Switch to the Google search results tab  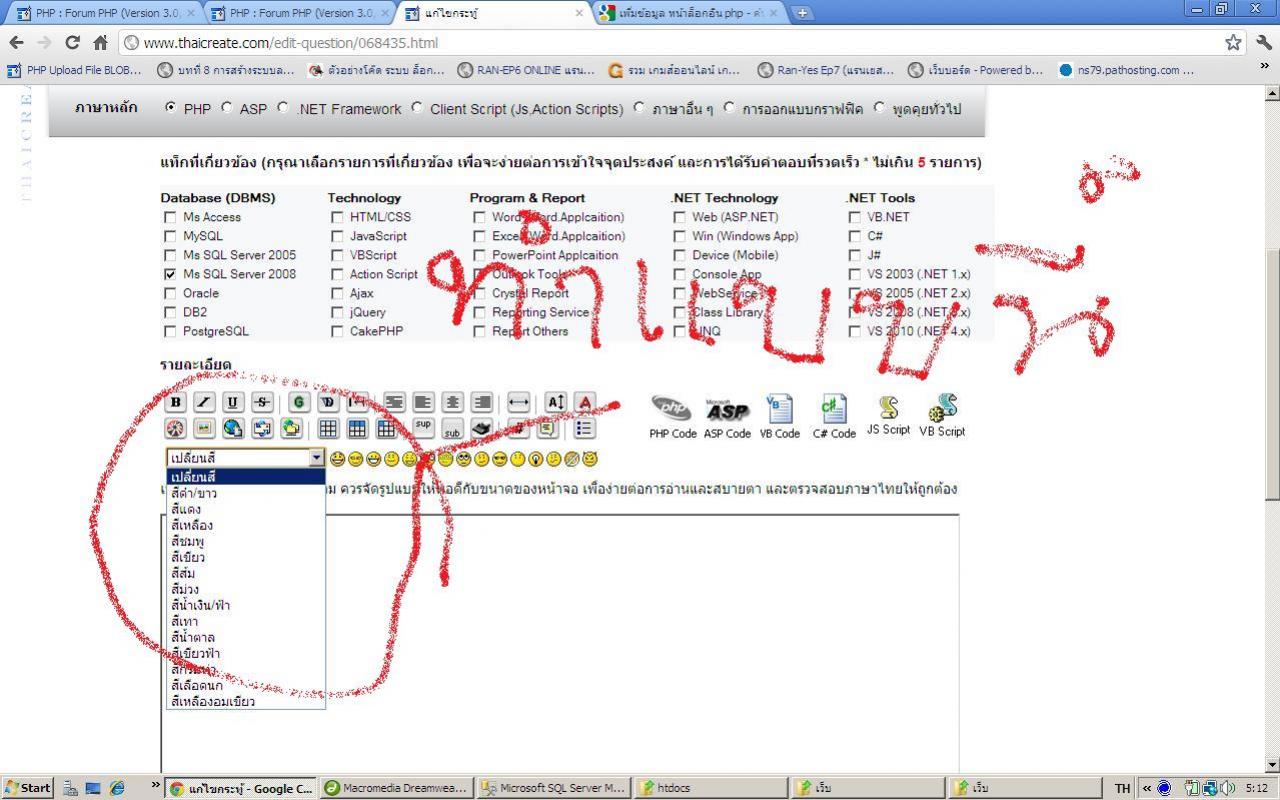686,13
